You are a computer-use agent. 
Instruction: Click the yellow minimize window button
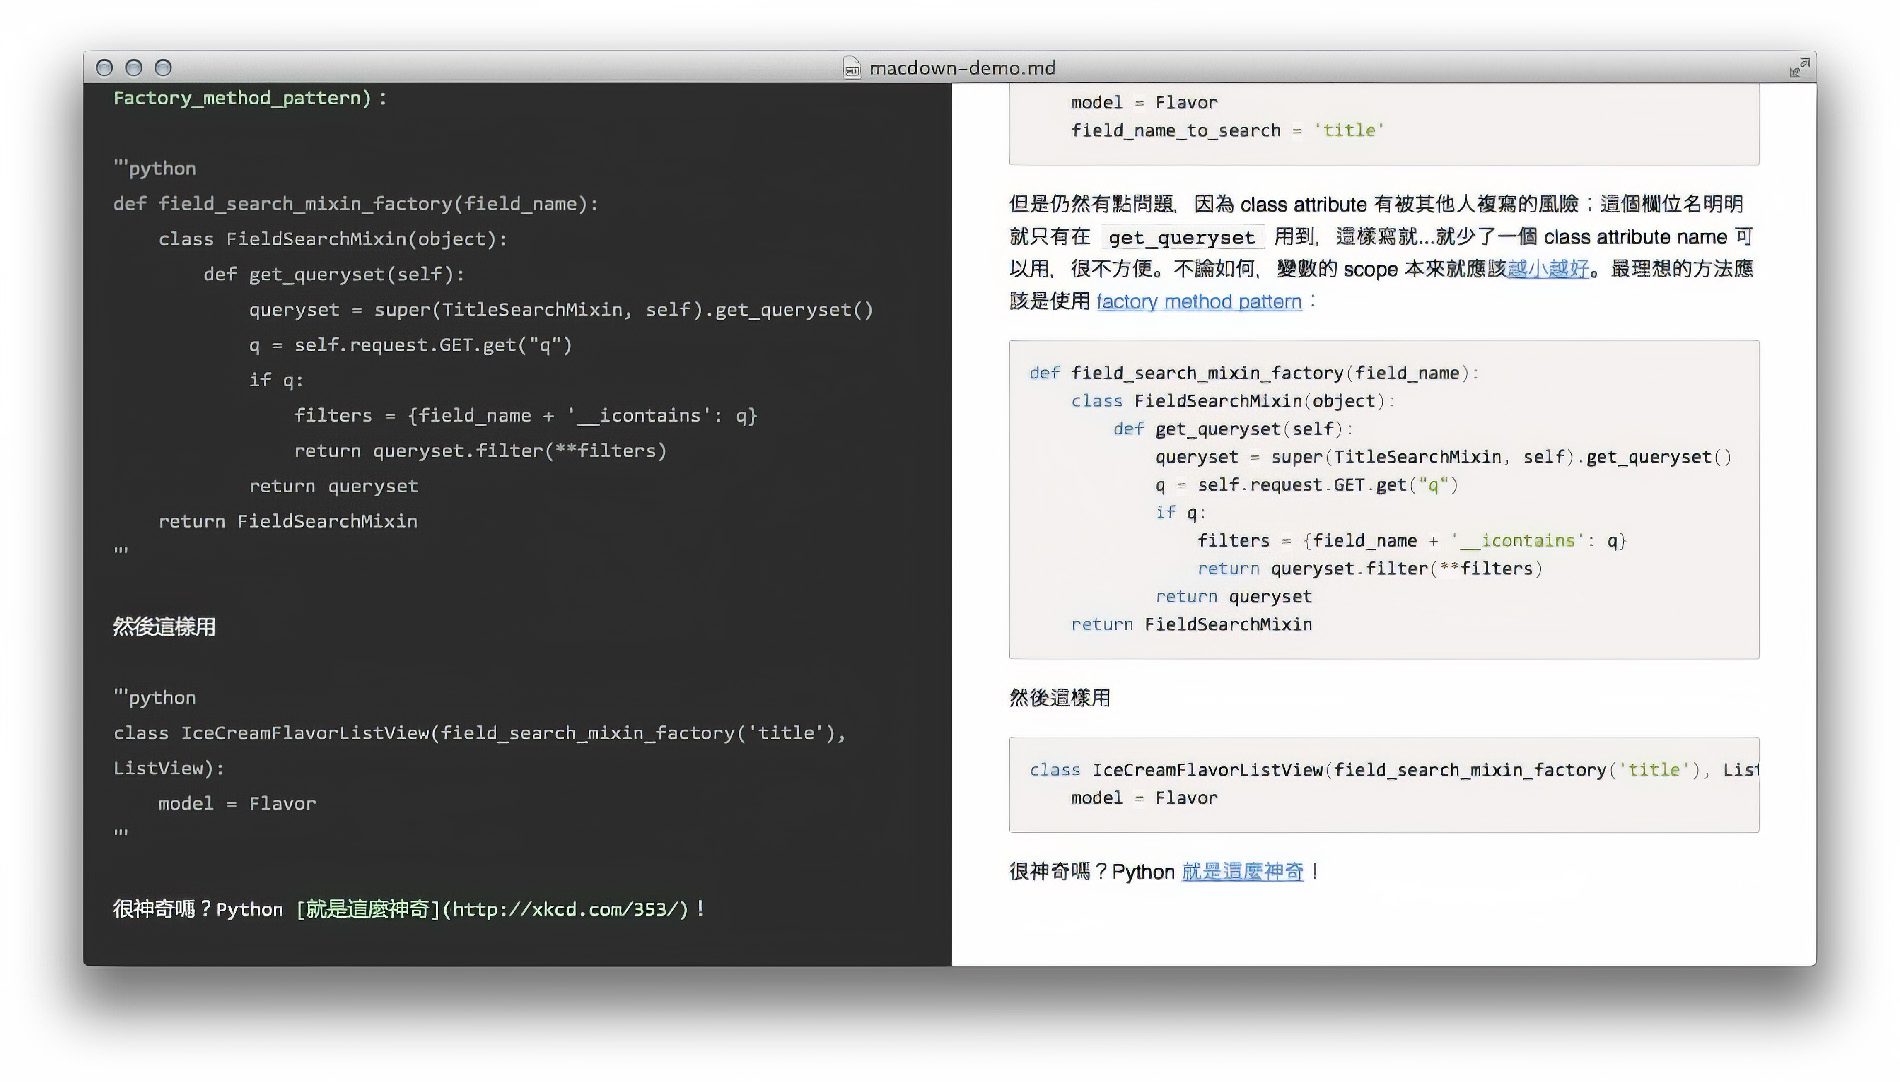coord(134,67)
